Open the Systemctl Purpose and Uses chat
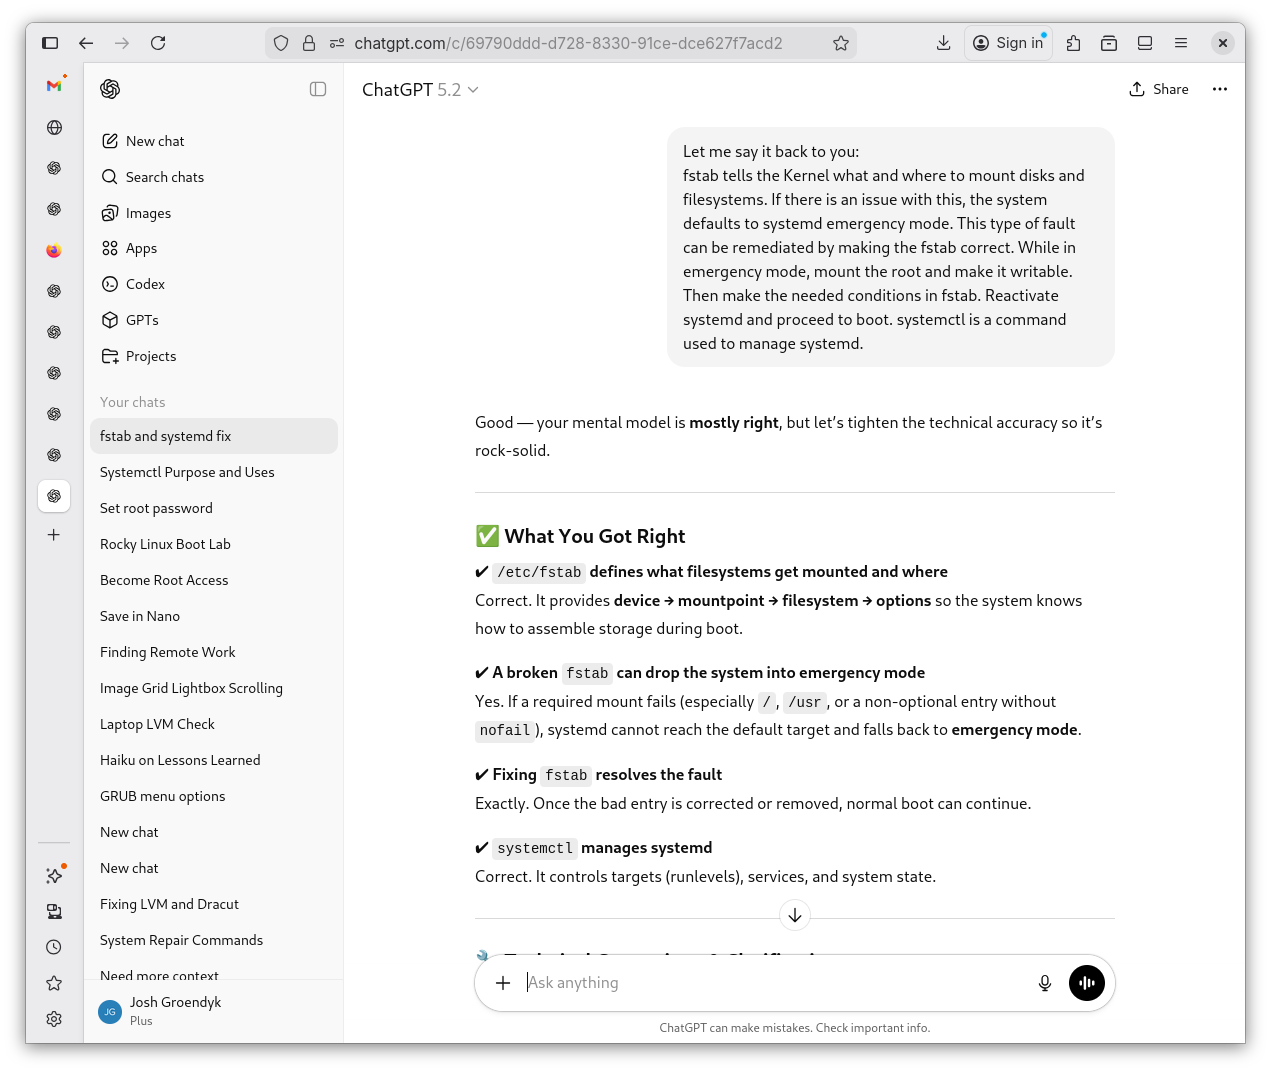 tap(187, 472)
